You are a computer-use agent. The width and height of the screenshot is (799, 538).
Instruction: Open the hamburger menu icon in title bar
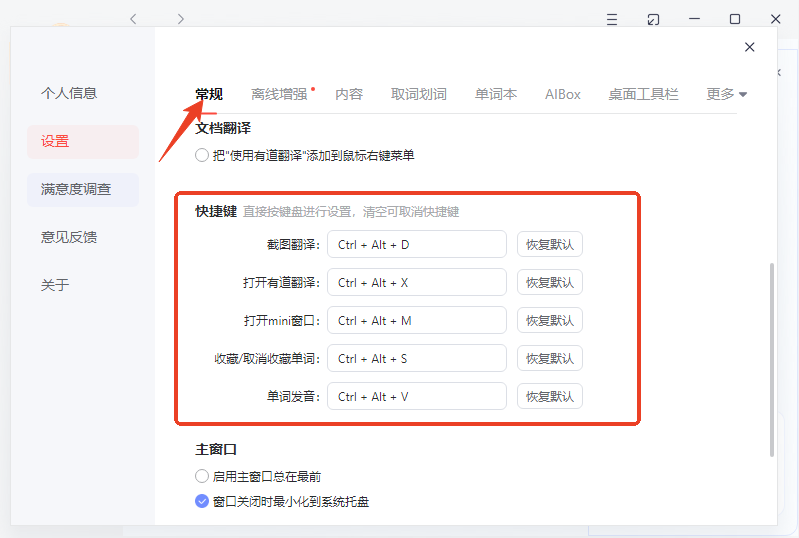coord(612,19)
